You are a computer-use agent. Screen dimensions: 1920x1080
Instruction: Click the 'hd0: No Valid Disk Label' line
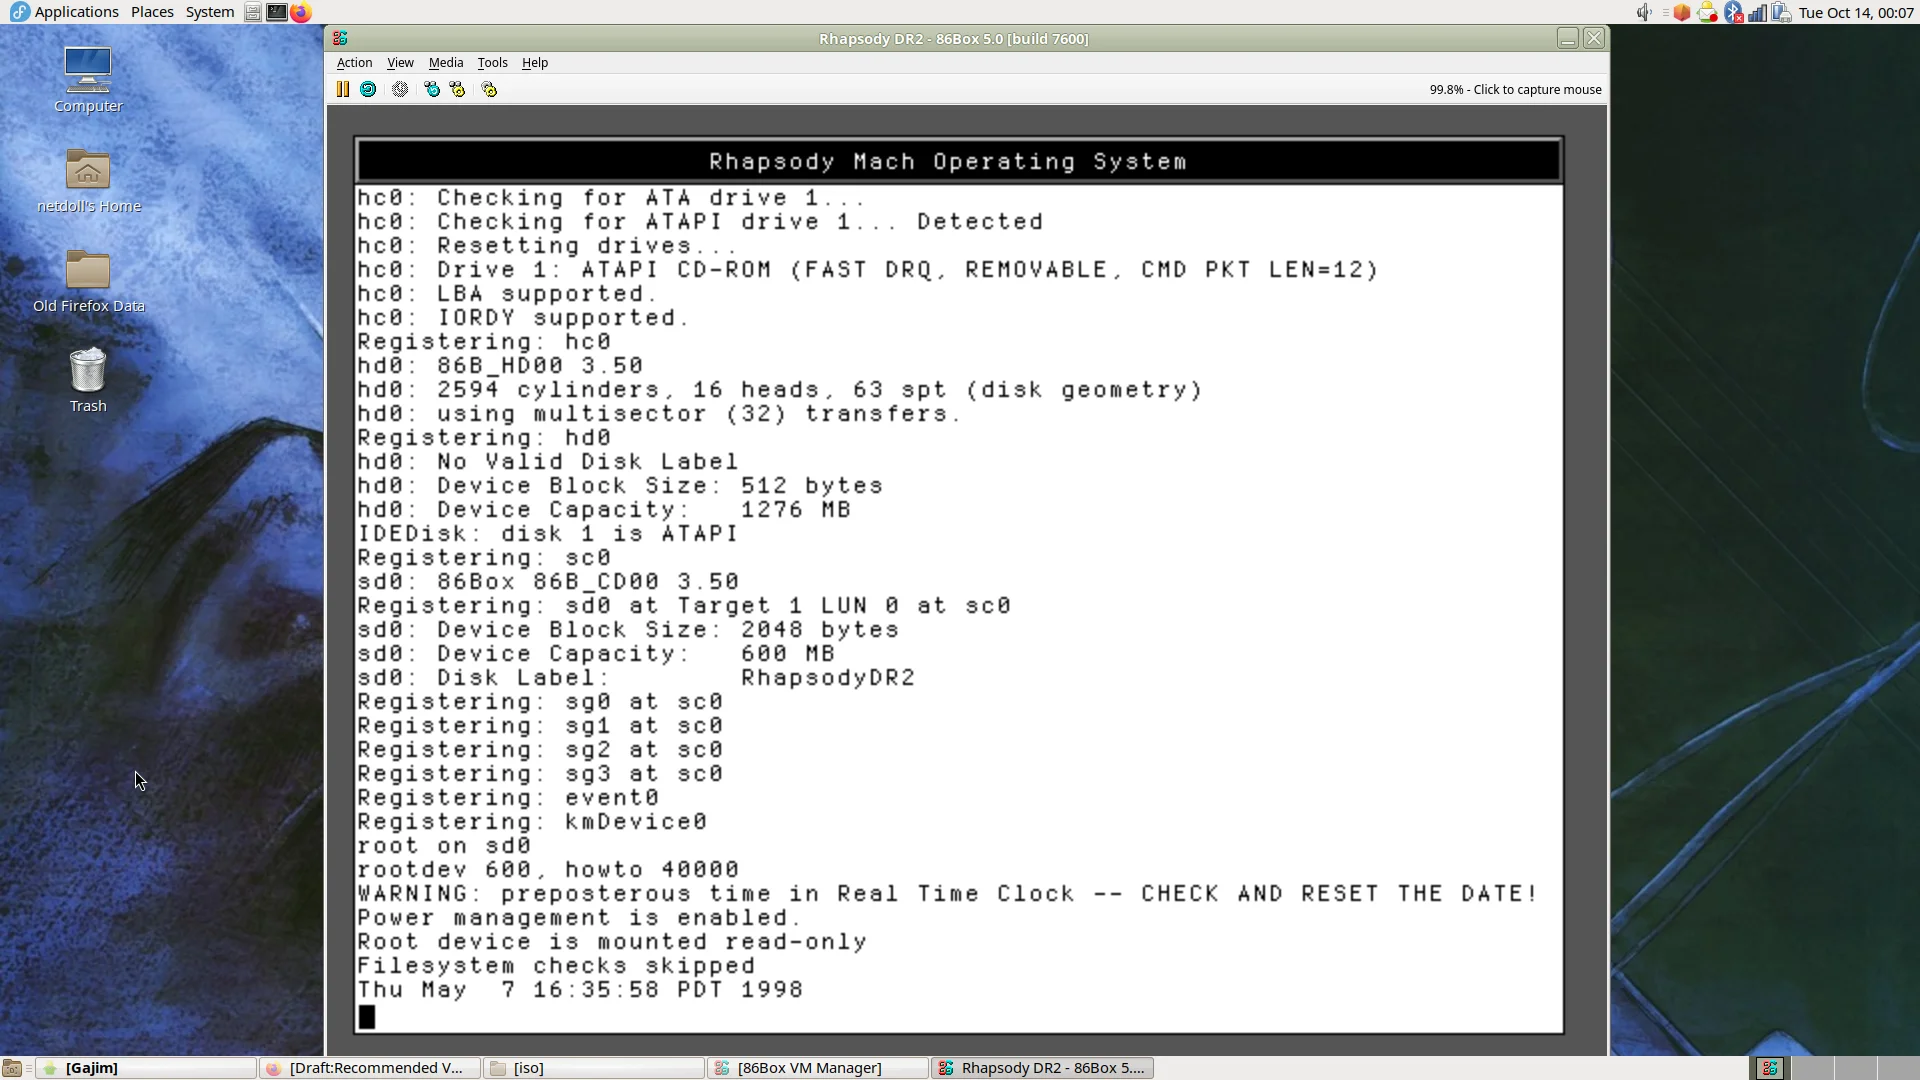pos(548,462)
